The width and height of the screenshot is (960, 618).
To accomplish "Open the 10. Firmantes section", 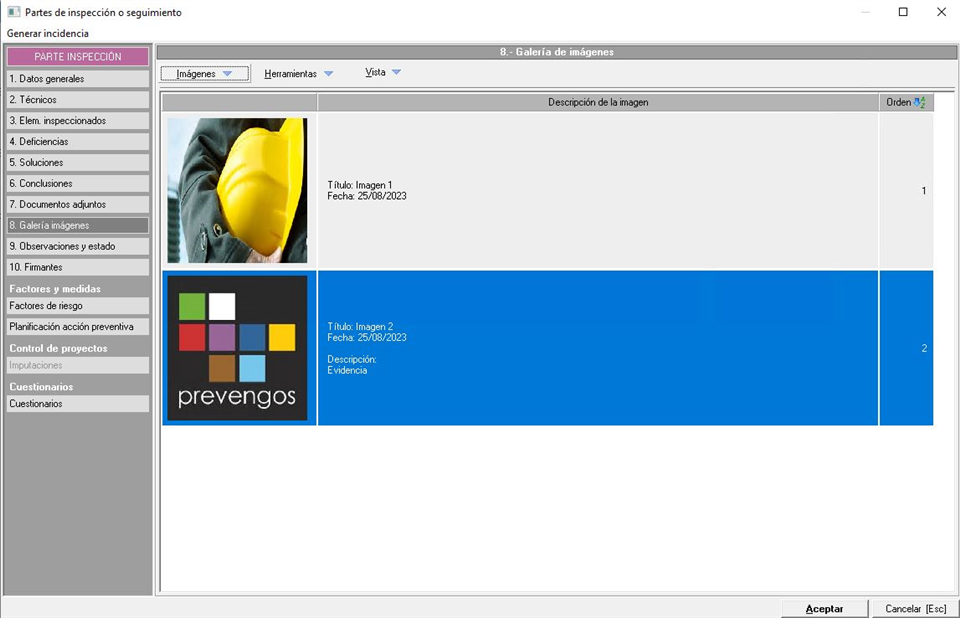I will point(77,268).
